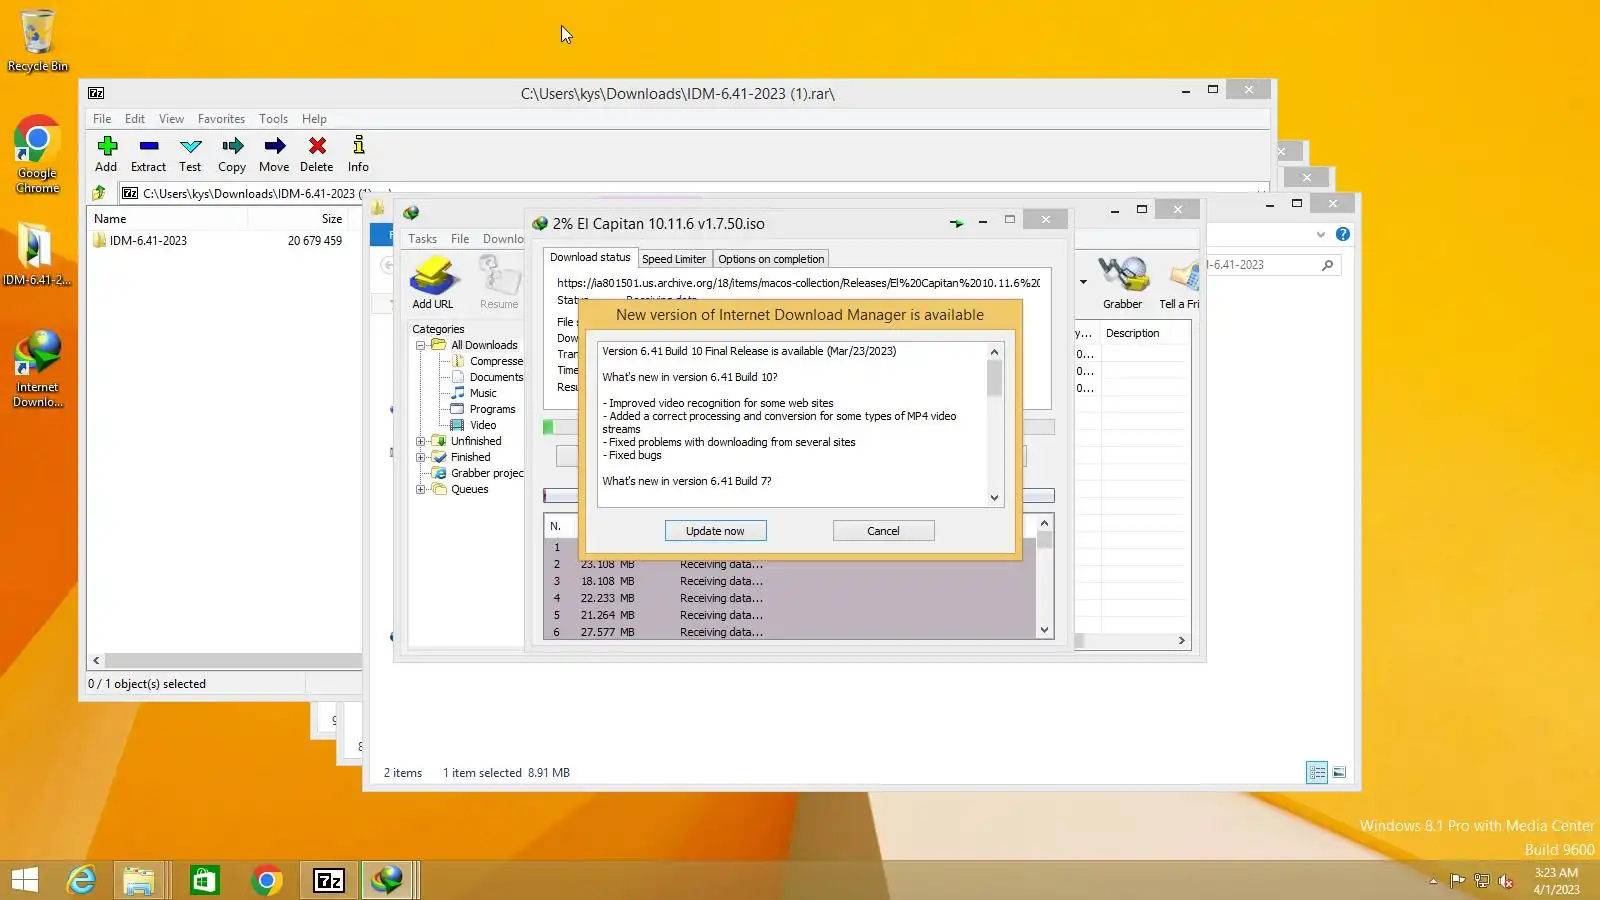Select the Internet Download Manager desktop shortcut

pos(38,369)
